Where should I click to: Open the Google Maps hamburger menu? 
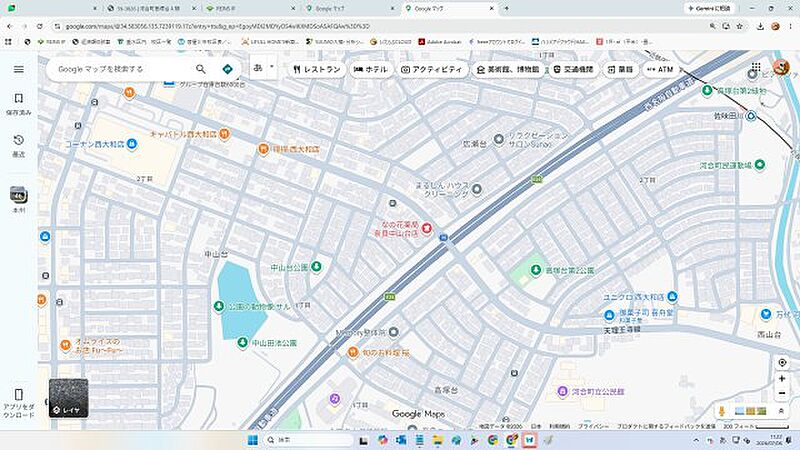point(19,69)
